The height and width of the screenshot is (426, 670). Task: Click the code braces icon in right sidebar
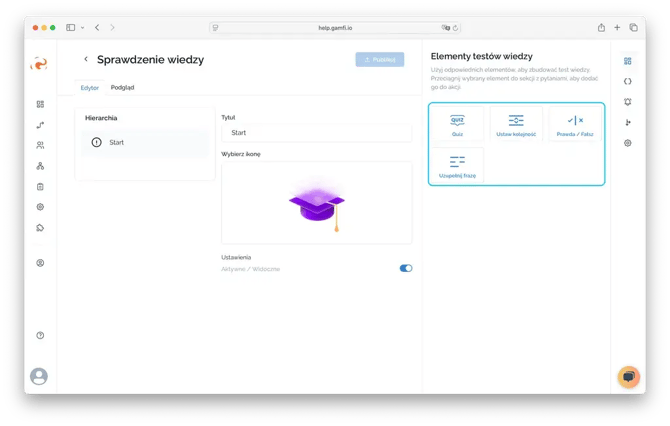point(627,81)
